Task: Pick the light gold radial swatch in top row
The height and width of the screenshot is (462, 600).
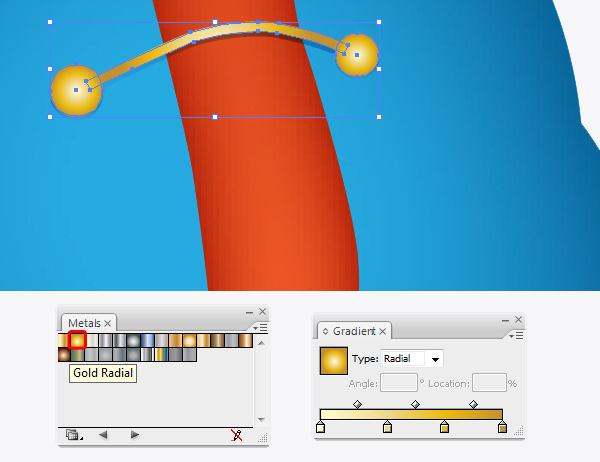Action: click(x=189, y=340)
